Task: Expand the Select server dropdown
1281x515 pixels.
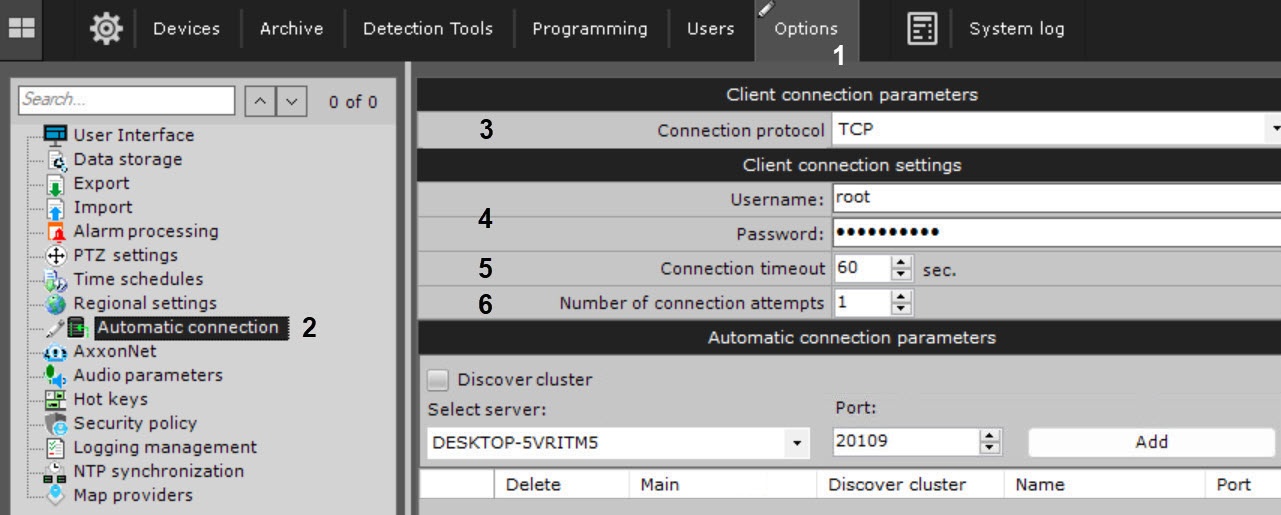Action: point(797,442)
